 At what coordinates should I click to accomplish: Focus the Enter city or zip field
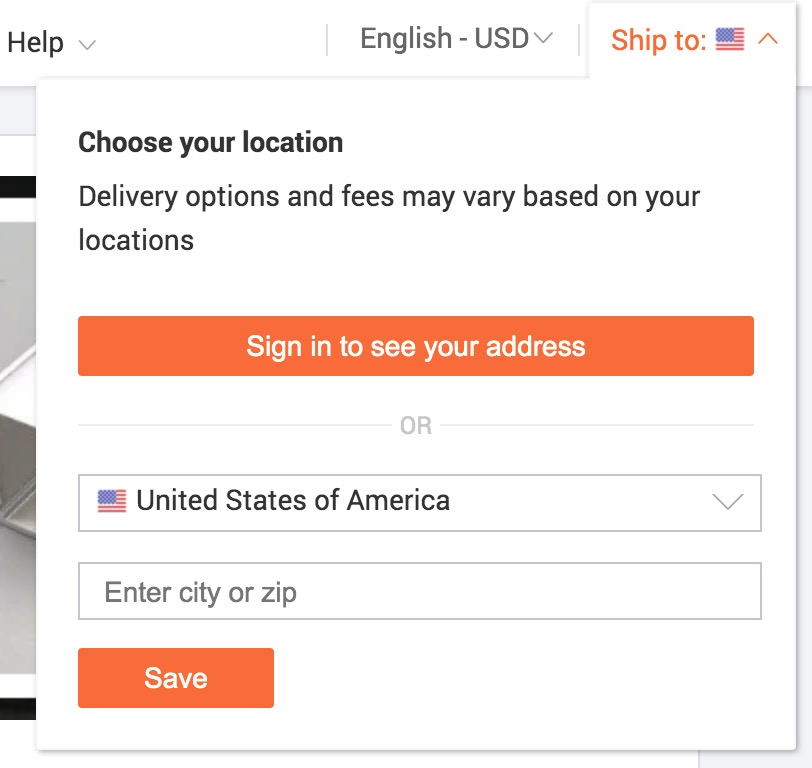(419, 592)
